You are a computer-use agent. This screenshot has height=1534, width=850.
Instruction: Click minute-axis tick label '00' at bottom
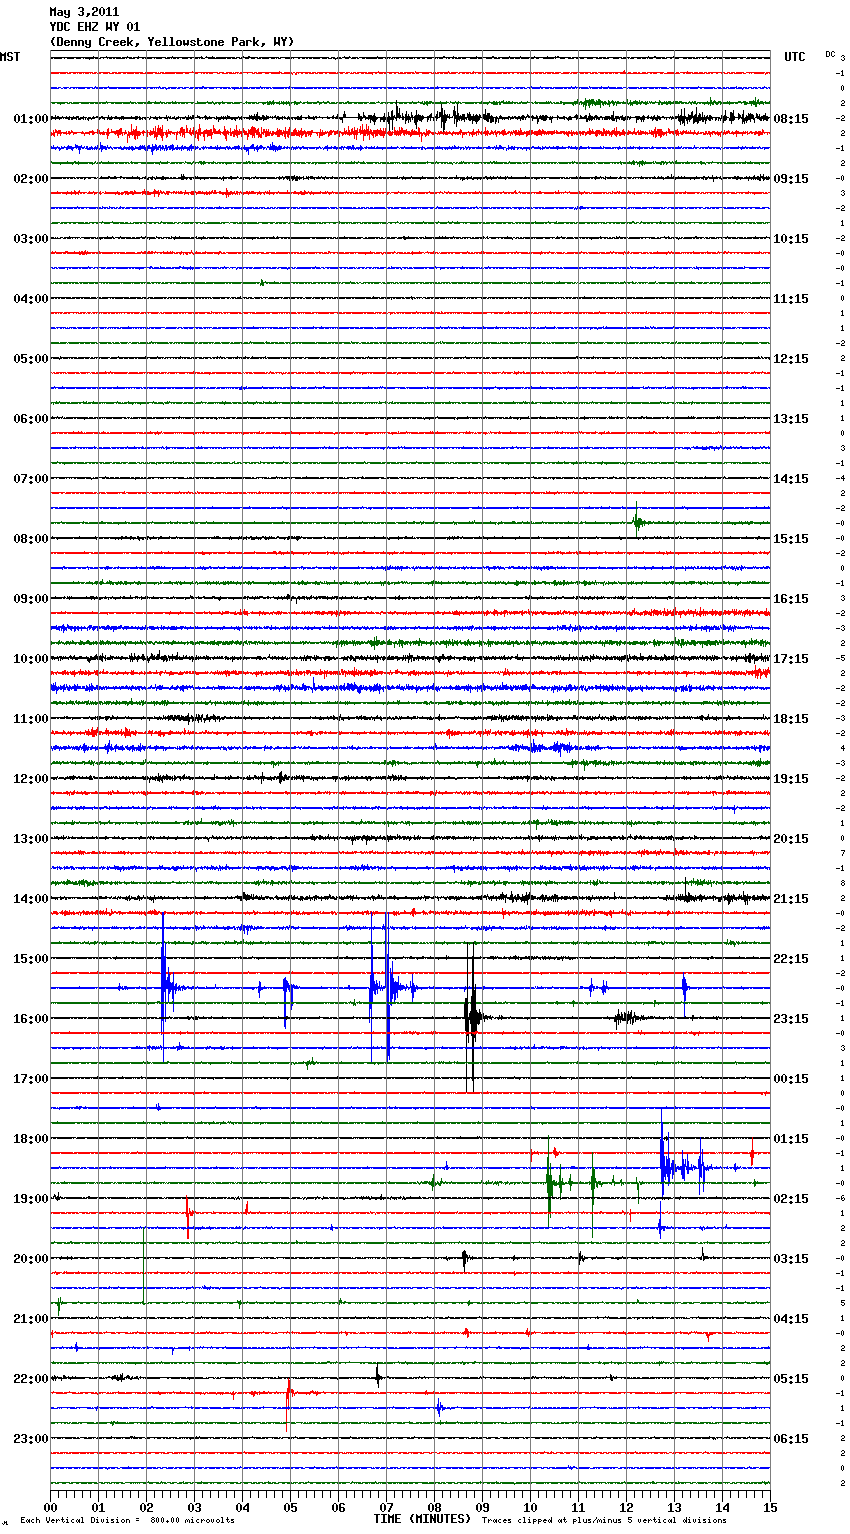click(x=50, y=1507)
